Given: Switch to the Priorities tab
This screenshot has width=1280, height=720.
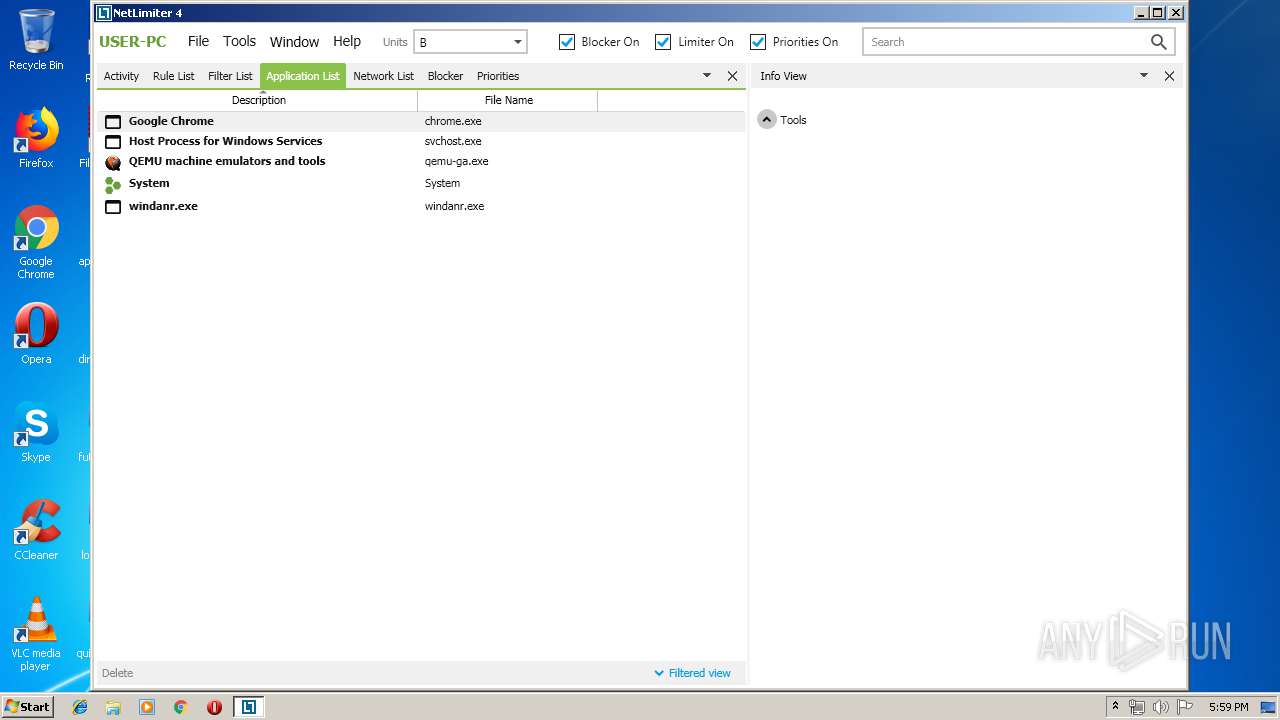Looking at the screenshot, I should click(x=498, y=76).
